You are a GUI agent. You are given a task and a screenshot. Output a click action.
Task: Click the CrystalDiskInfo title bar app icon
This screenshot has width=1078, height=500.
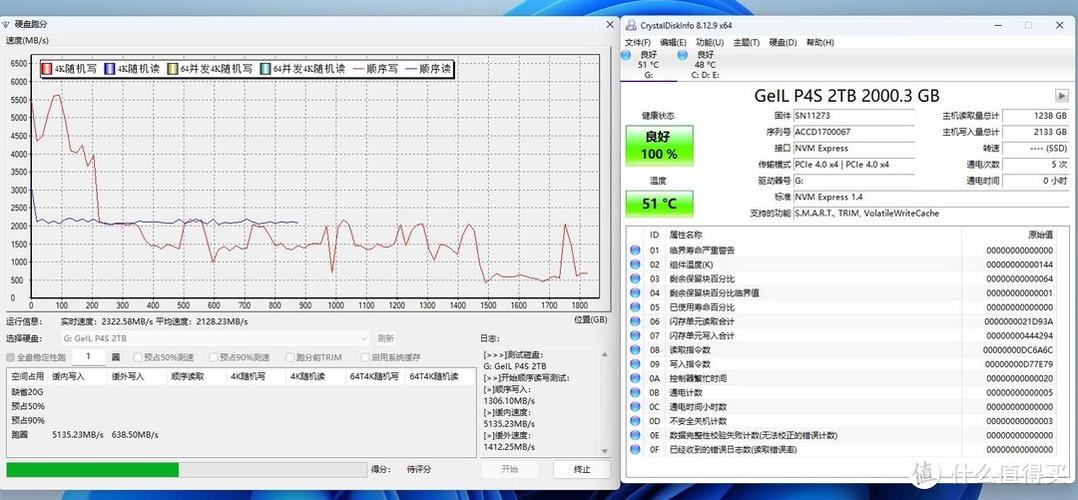(631, 25)
